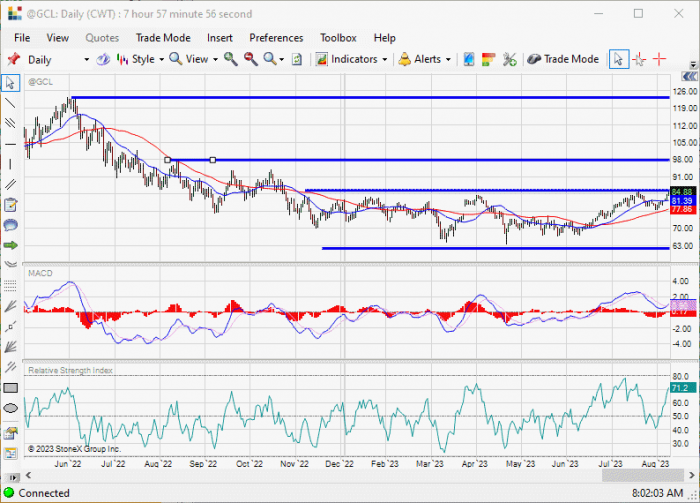Select the large red crosshair mode

pos(659,59)
